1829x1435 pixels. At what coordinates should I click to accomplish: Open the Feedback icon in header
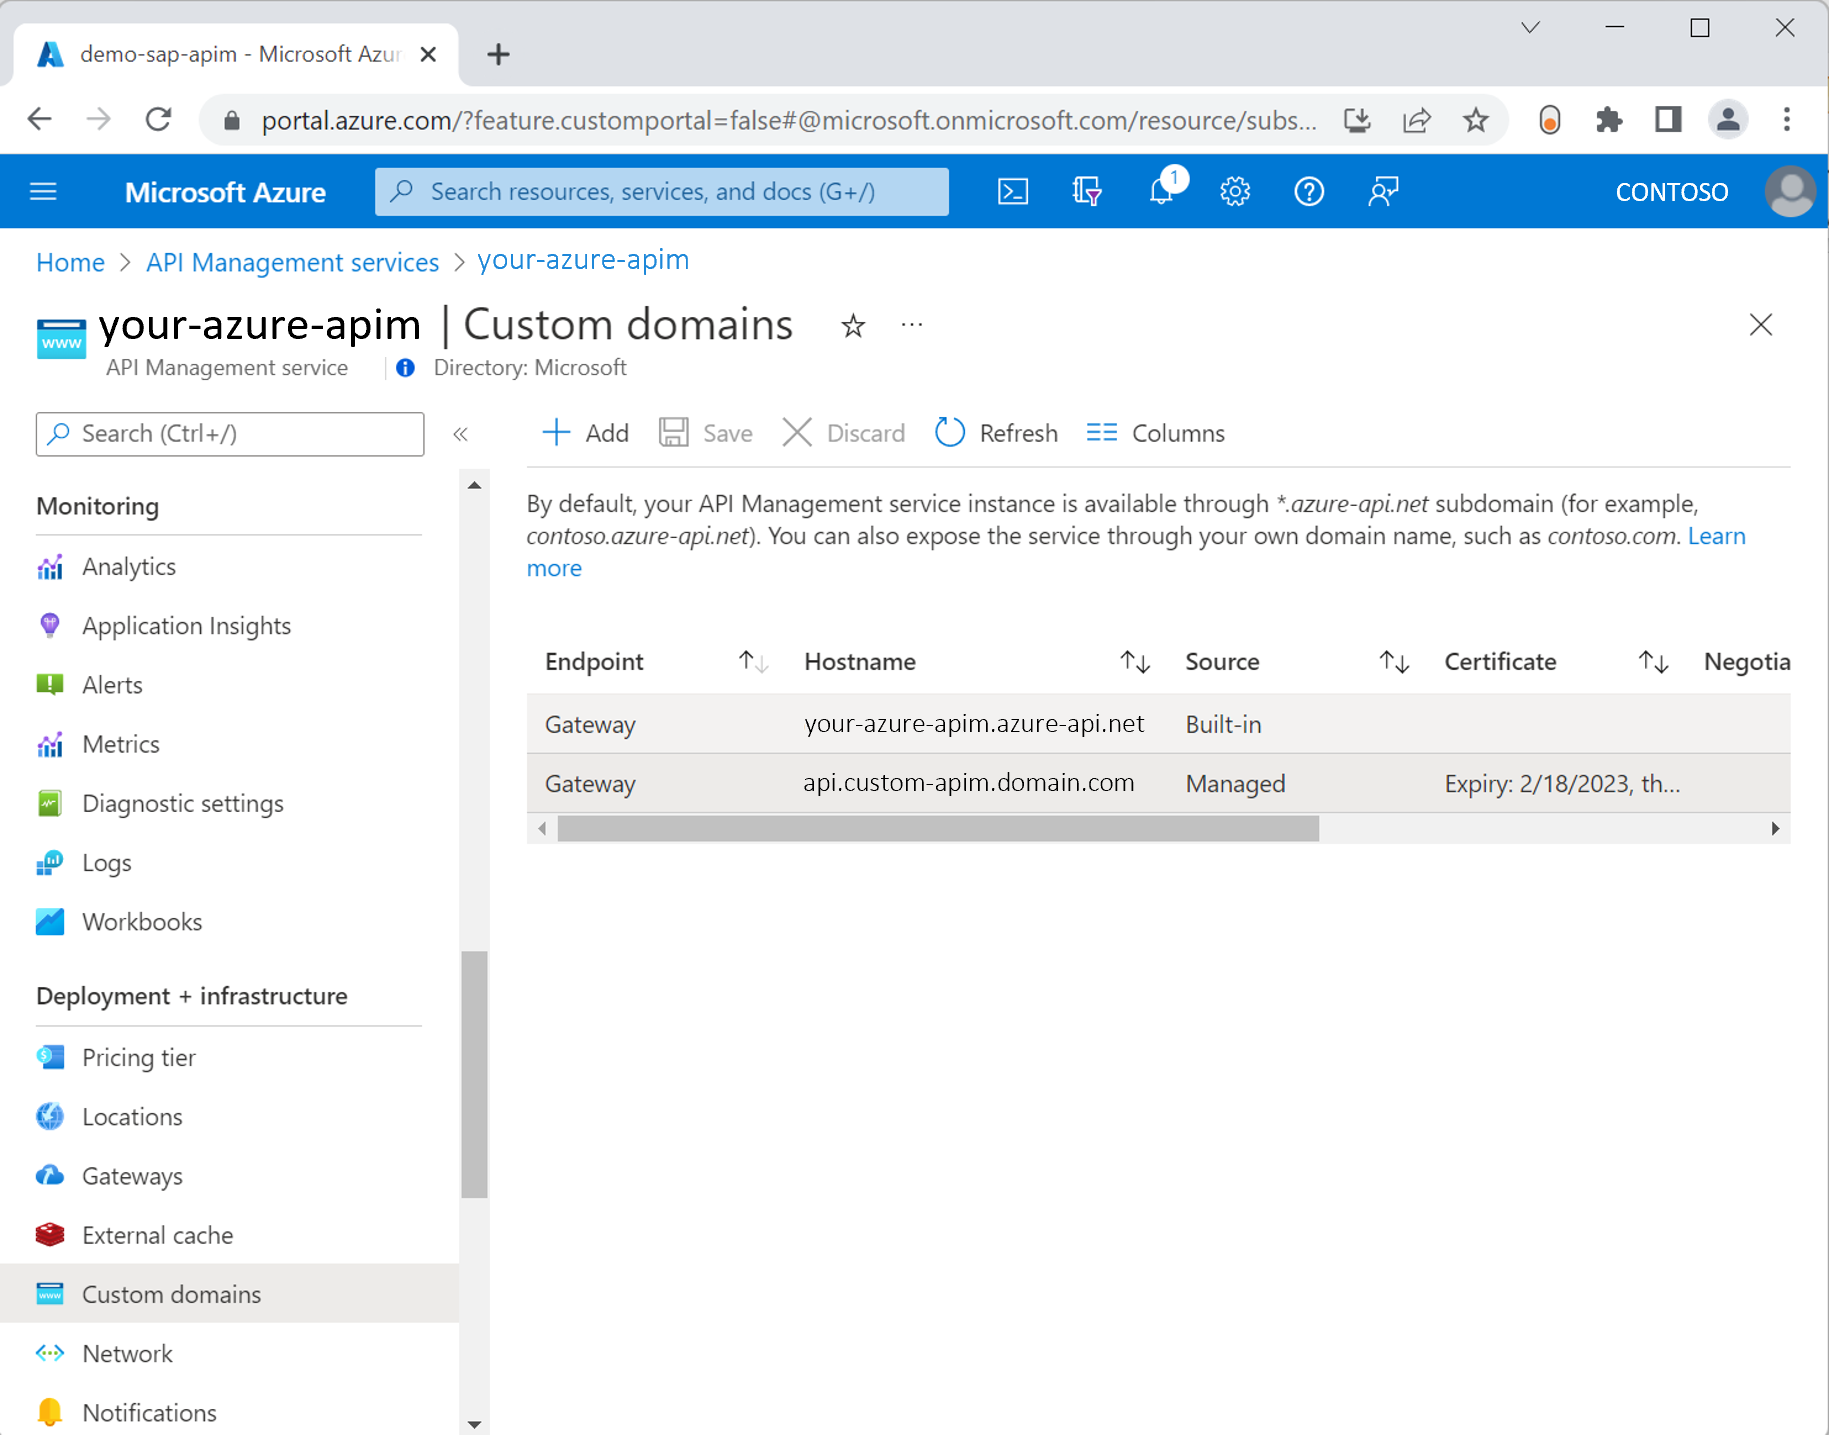[1383, 191]
